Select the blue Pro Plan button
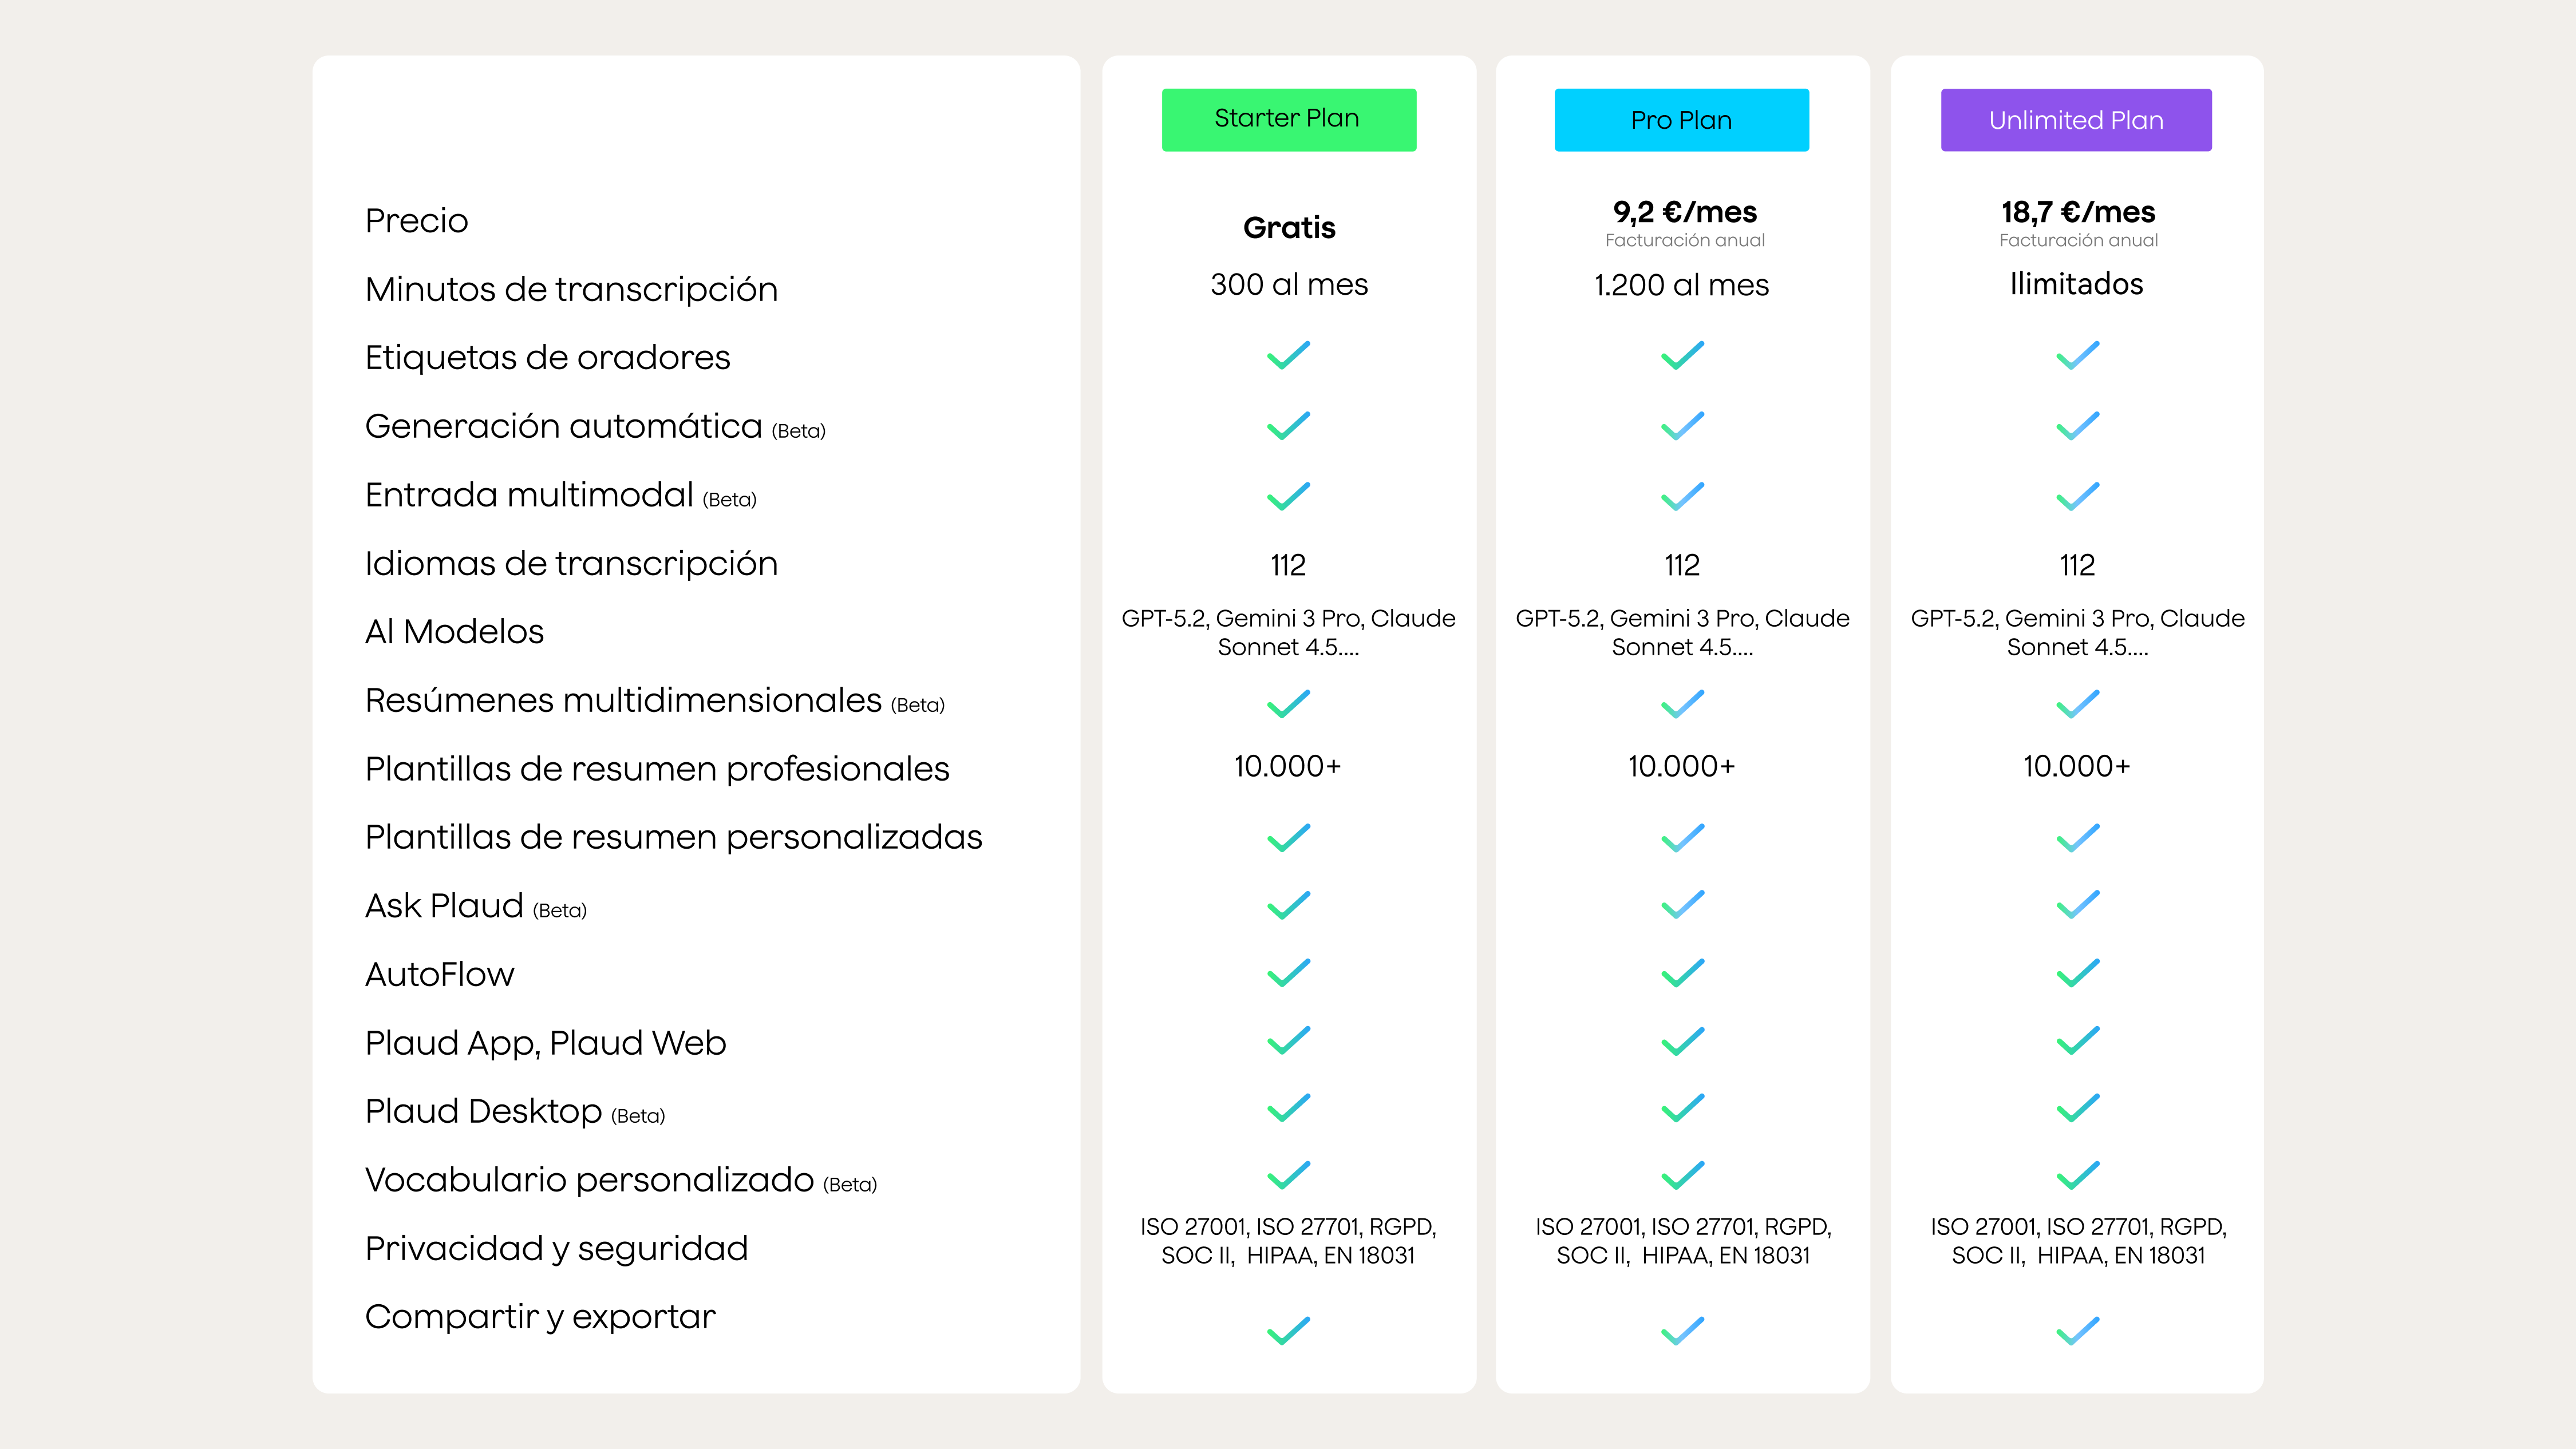Image resolution: width=2576 pixels, height=1449 pixels. pos(1681,120)
